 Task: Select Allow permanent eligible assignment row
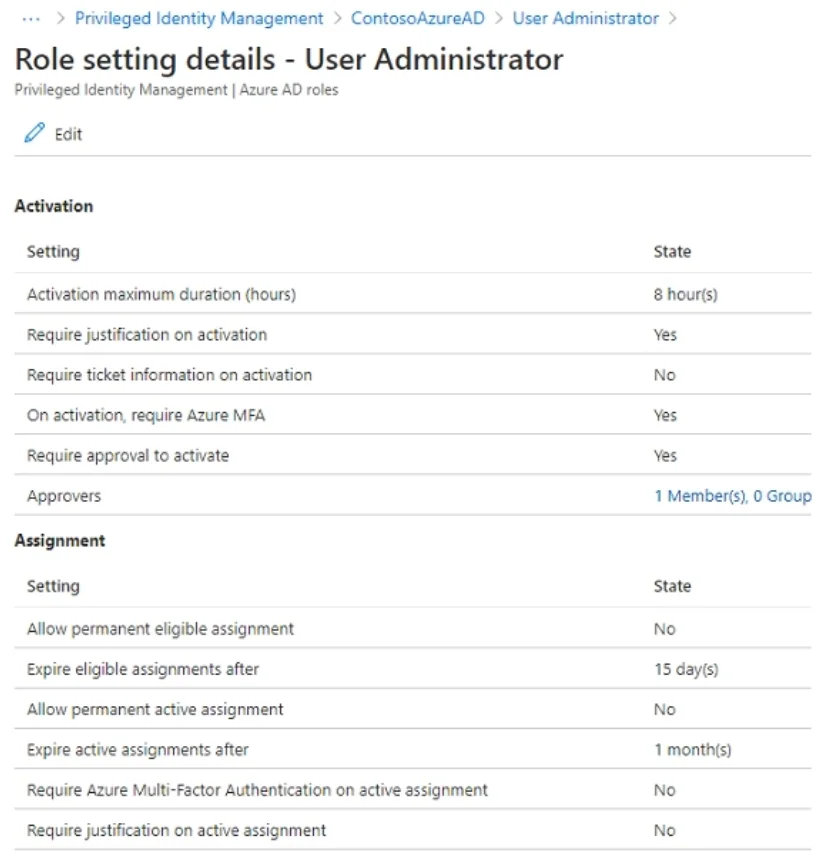tap(413, 628)
